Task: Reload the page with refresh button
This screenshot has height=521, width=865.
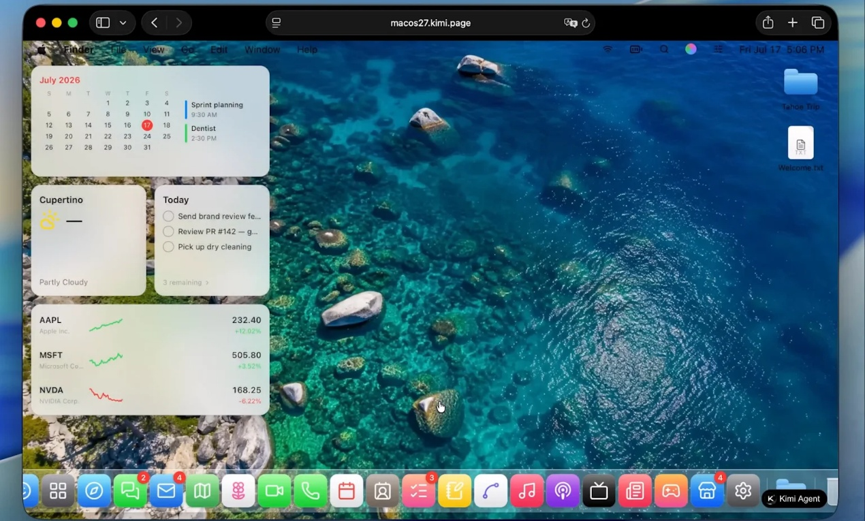Action: [586, 23]
